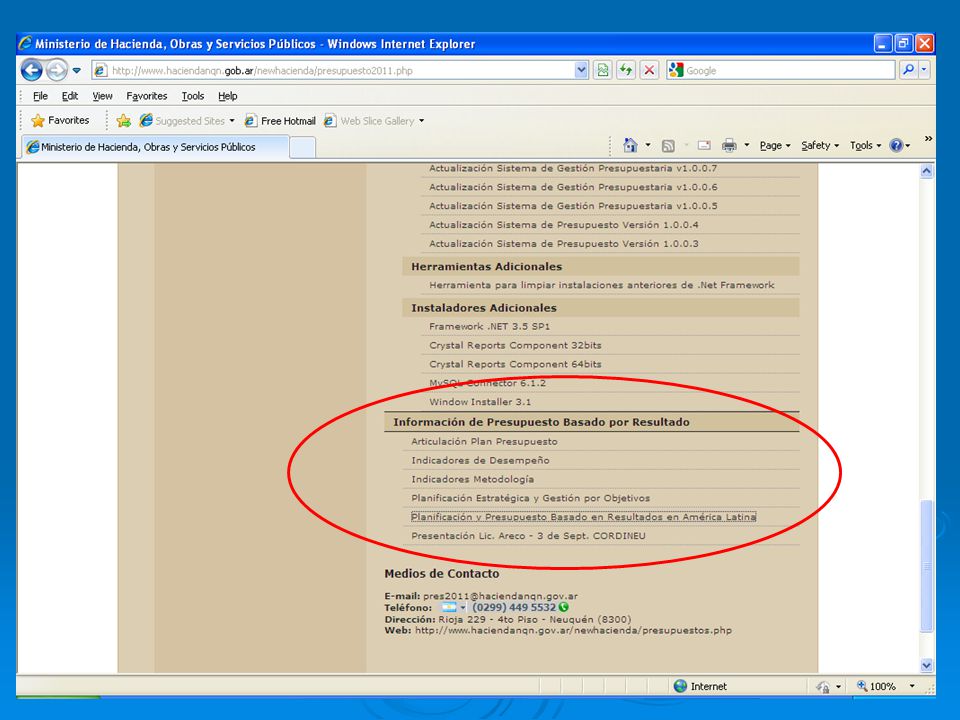Expand Web Slice Gallery dropdown arrow
Screen dimensions: 960x720
(421, 121)
